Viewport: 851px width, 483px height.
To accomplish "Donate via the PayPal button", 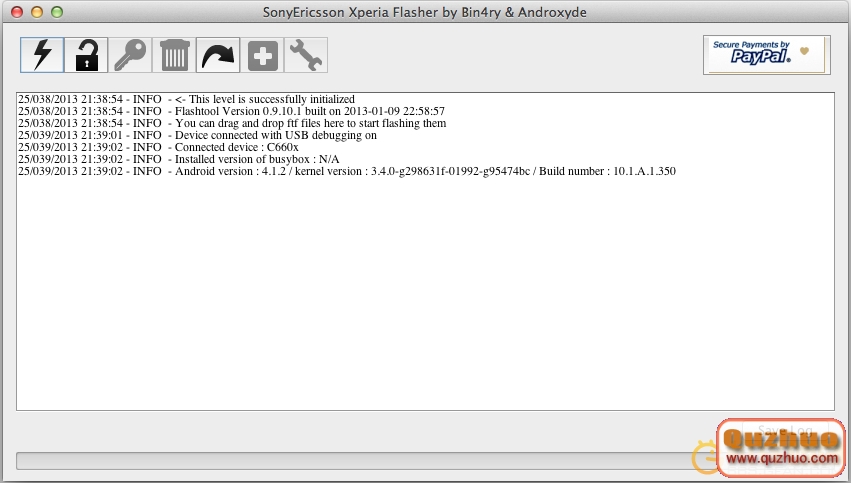I will tap(766, 55).
